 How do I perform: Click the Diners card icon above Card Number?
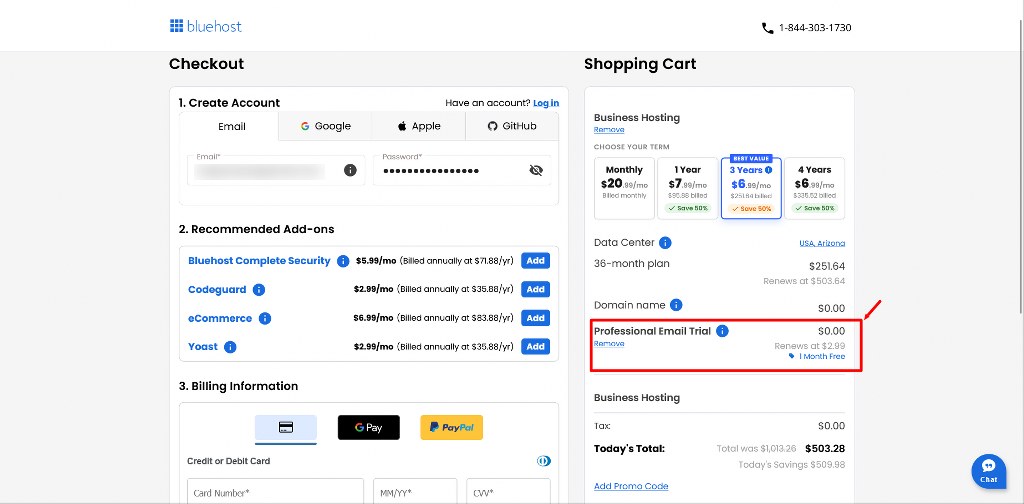pyautogui.click(x=543, y=461)
